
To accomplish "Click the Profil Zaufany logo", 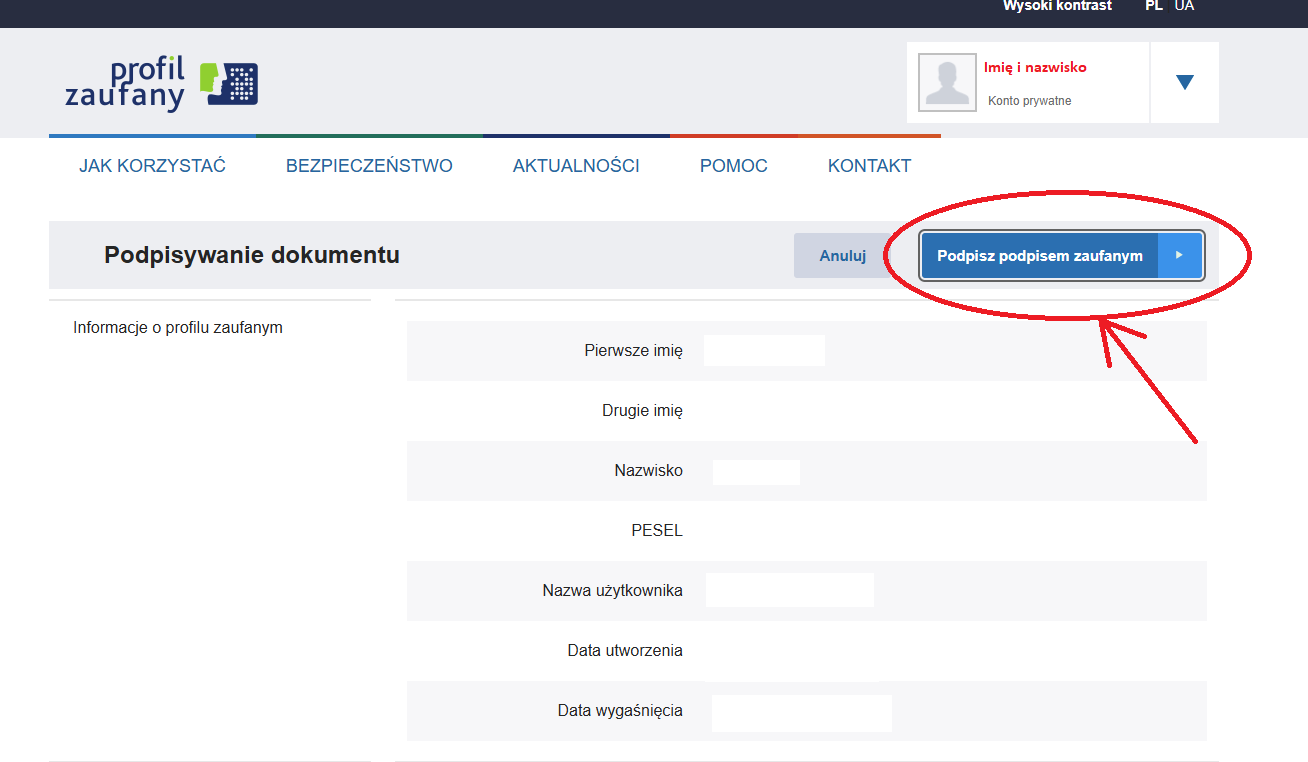I will click(x=162, y=83).
